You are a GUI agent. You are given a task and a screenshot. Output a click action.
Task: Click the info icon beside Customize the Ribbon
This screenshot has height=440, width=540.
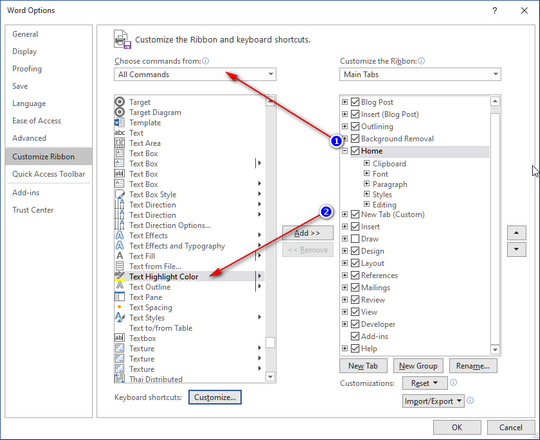pyautogui.click(x=421, y=61)
